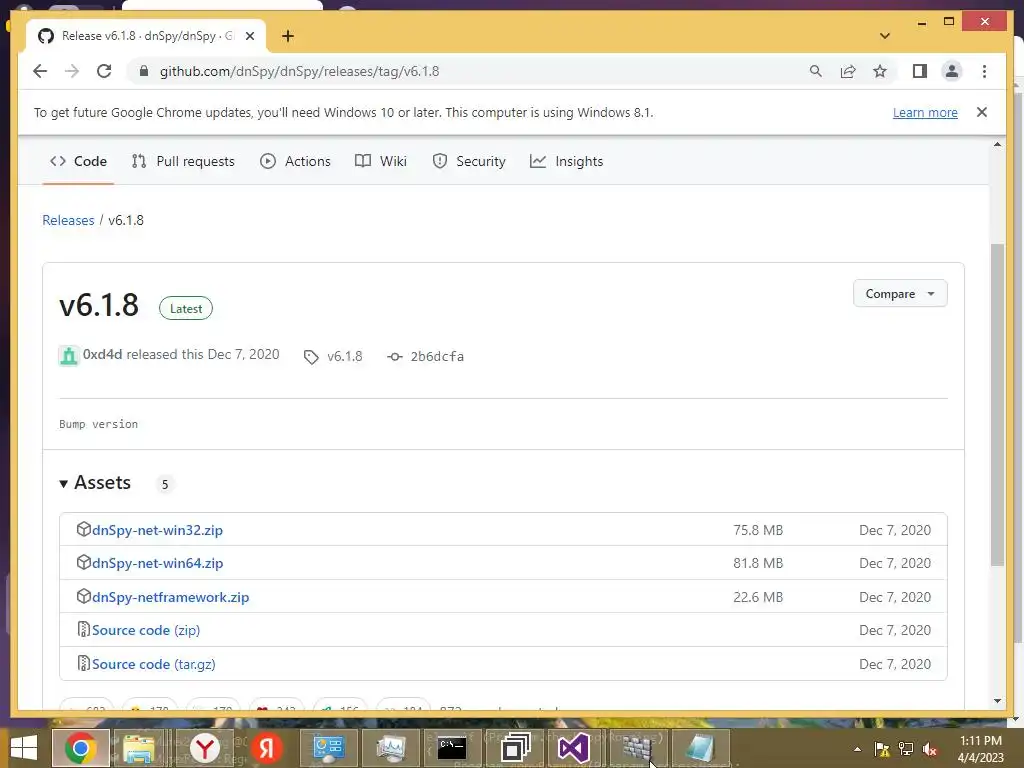This screenshot has width=1024, height=768.
Task: Click the 81.8 MB file size
Action: click(x=758, y=563)
